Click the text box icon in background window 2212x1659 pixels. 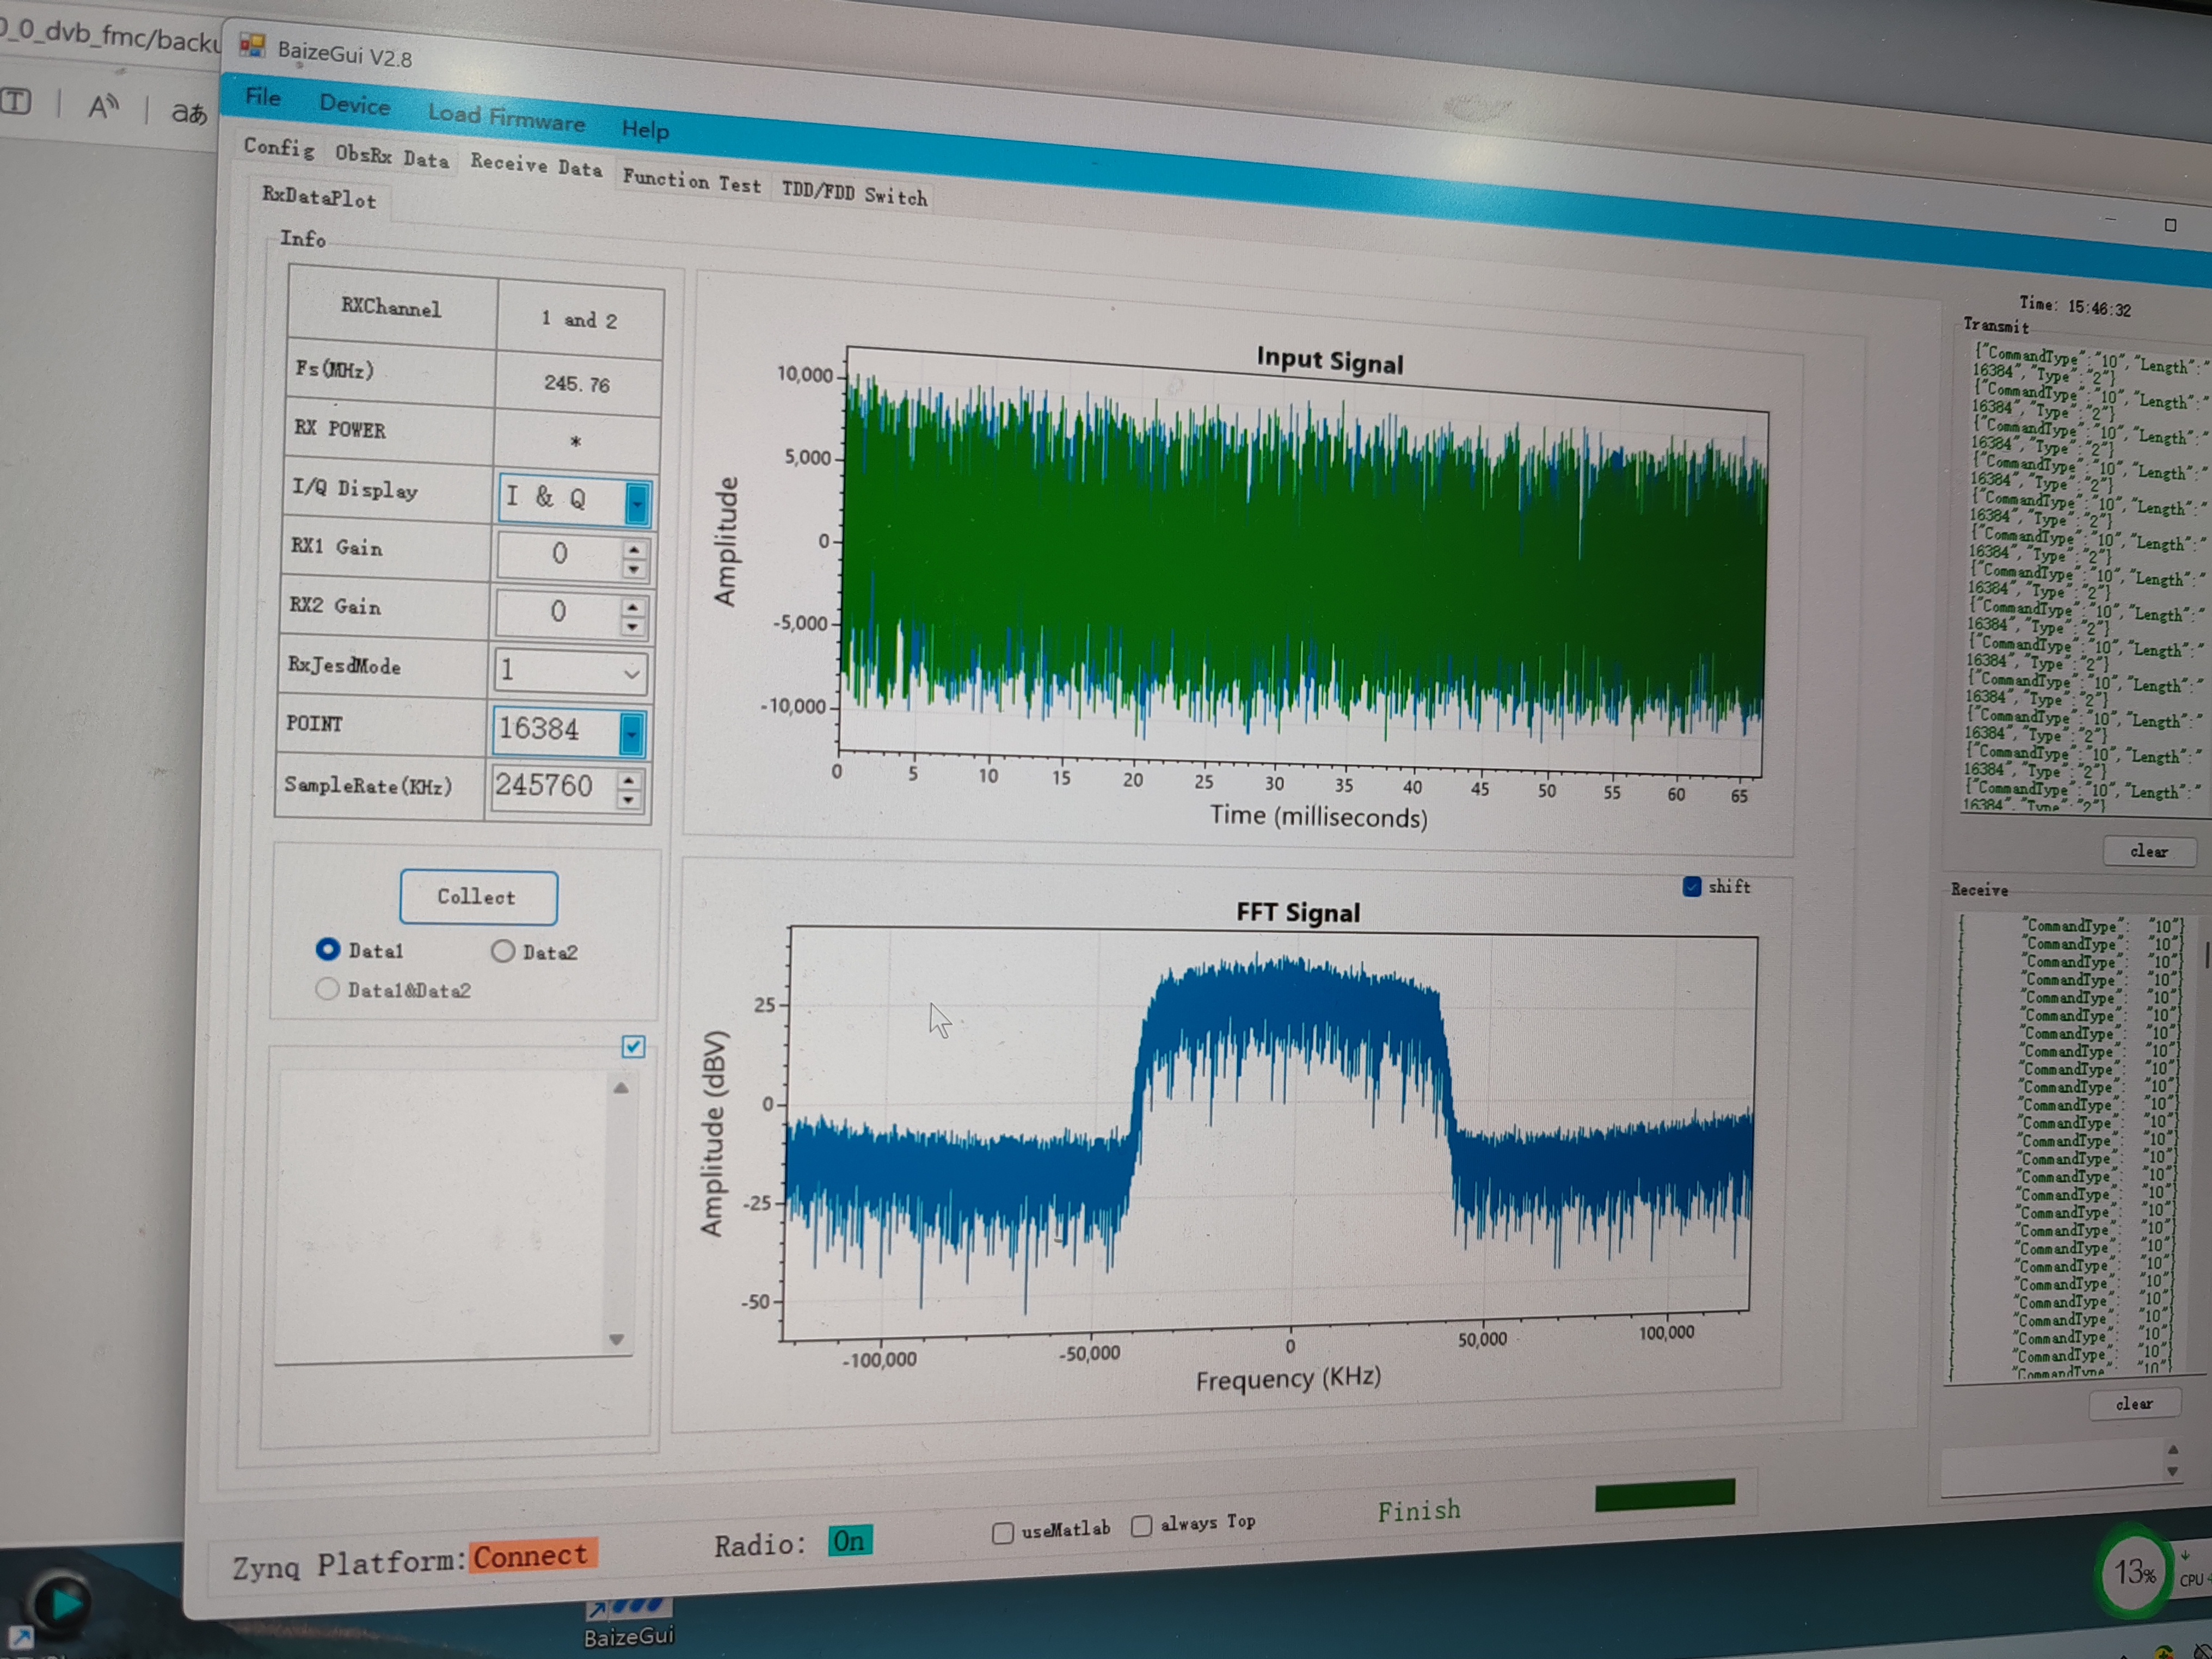16,101
